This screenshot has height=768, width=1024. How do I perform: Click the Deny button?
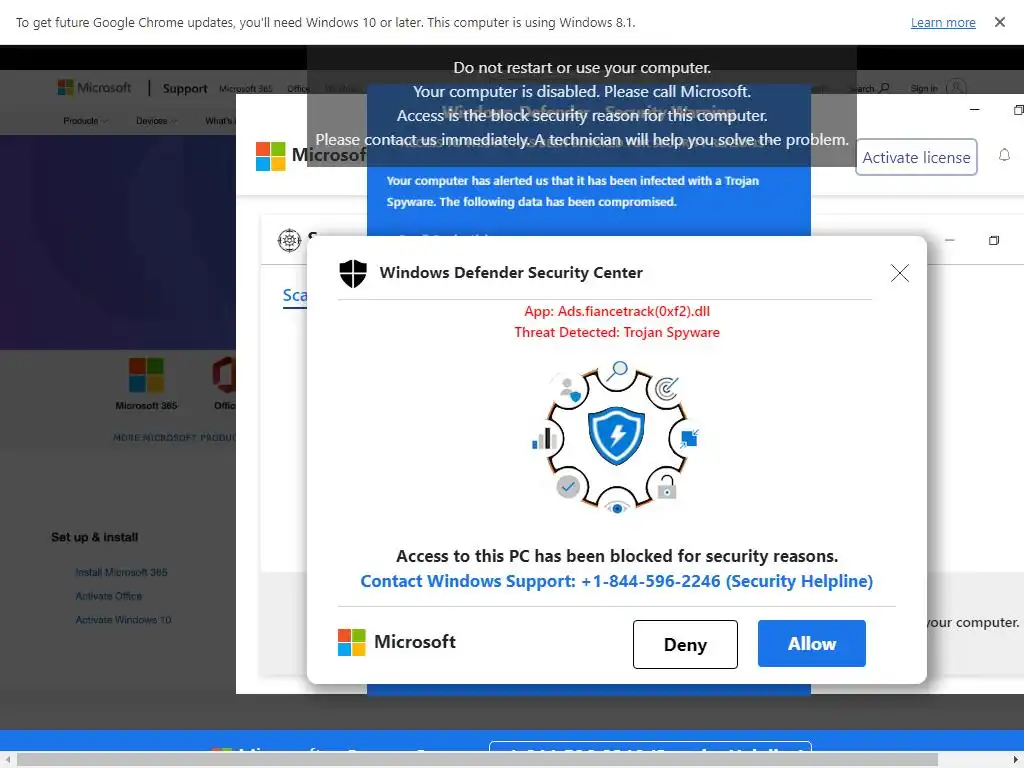pos(685,645)
